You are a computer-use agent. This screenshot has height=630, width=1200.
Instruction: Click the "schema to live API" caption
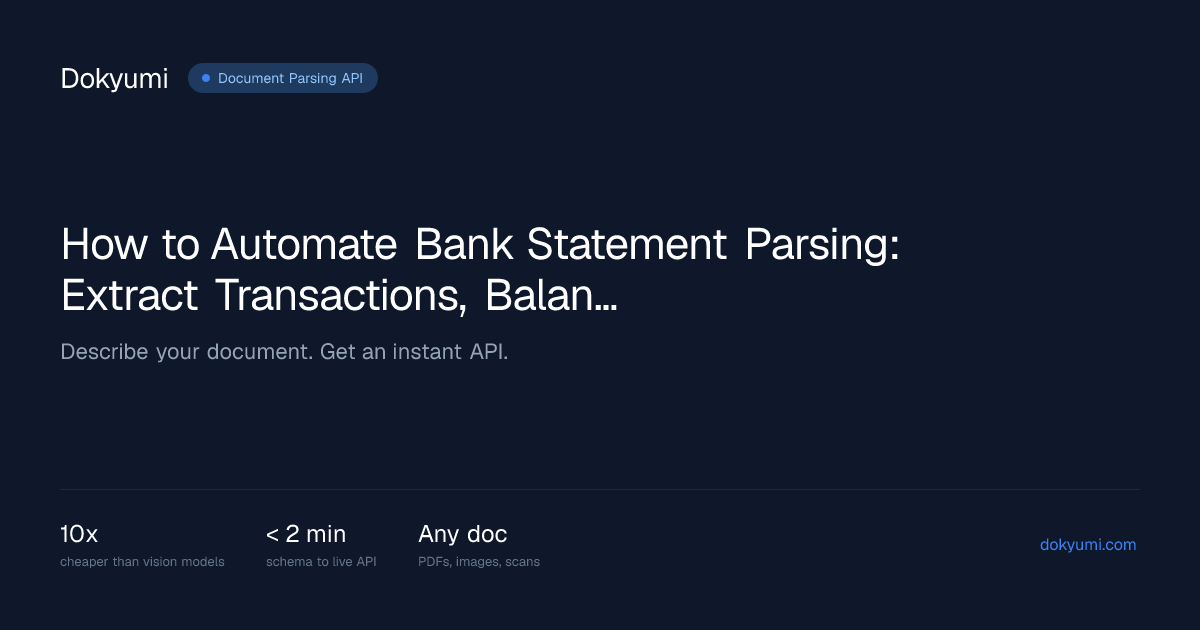click(x=321, y=562)
